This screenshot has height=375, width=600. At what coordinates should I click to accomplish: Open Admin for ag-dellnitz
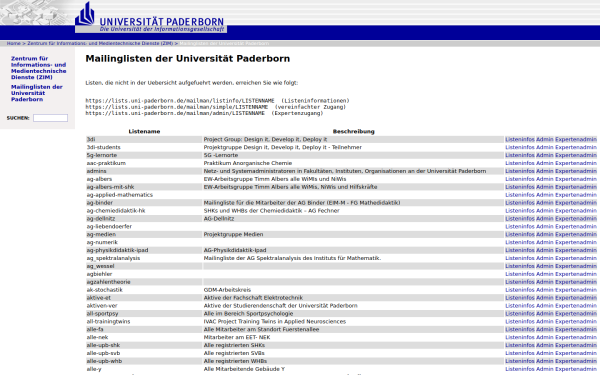point(545,218)
